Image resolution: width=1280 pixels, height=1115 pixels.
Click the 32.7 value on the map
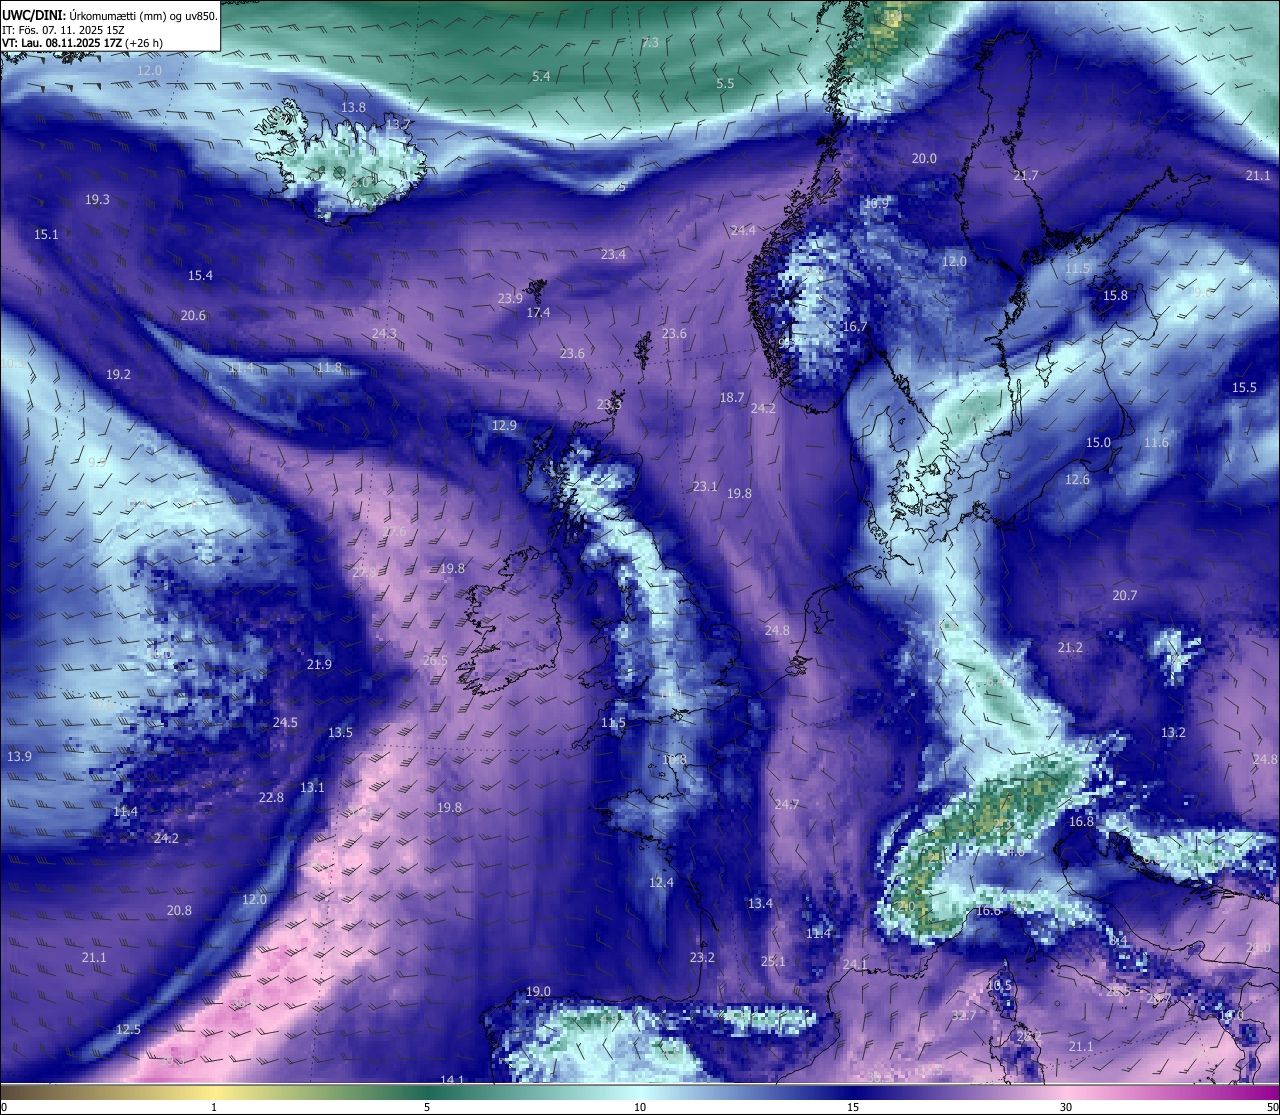tap(963, 1016)
